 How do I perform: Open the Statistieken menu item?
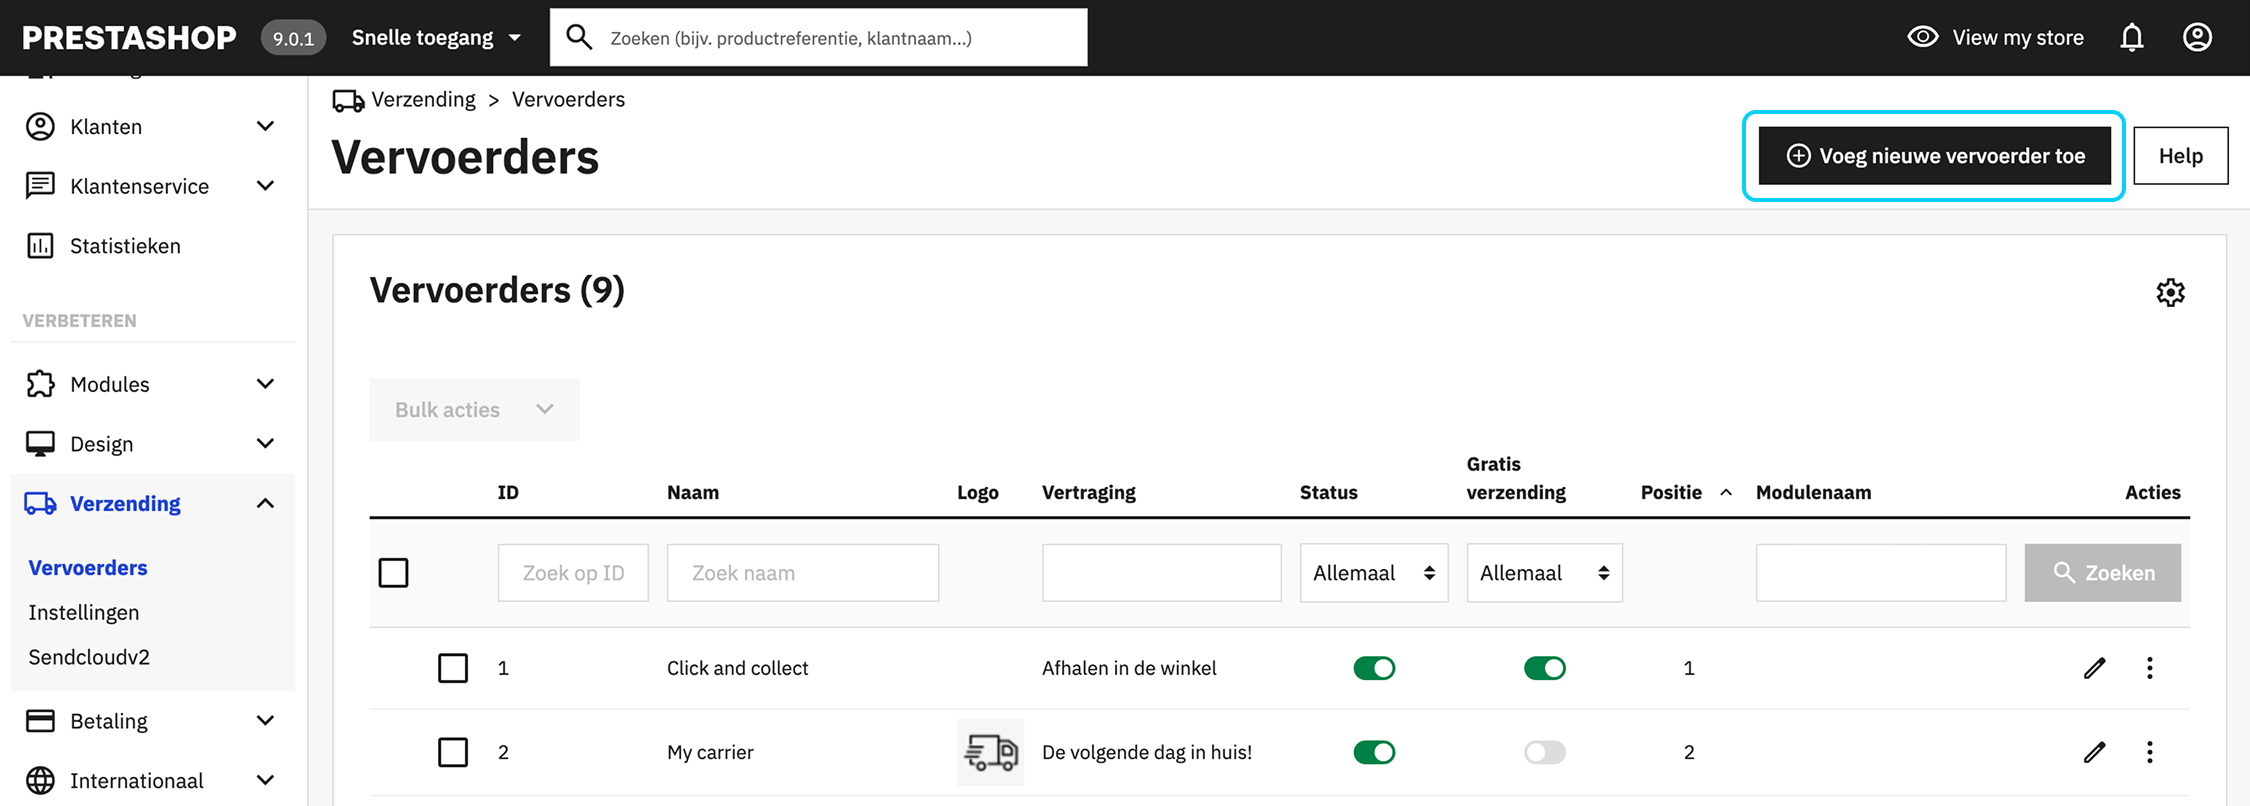click(125, 245)
